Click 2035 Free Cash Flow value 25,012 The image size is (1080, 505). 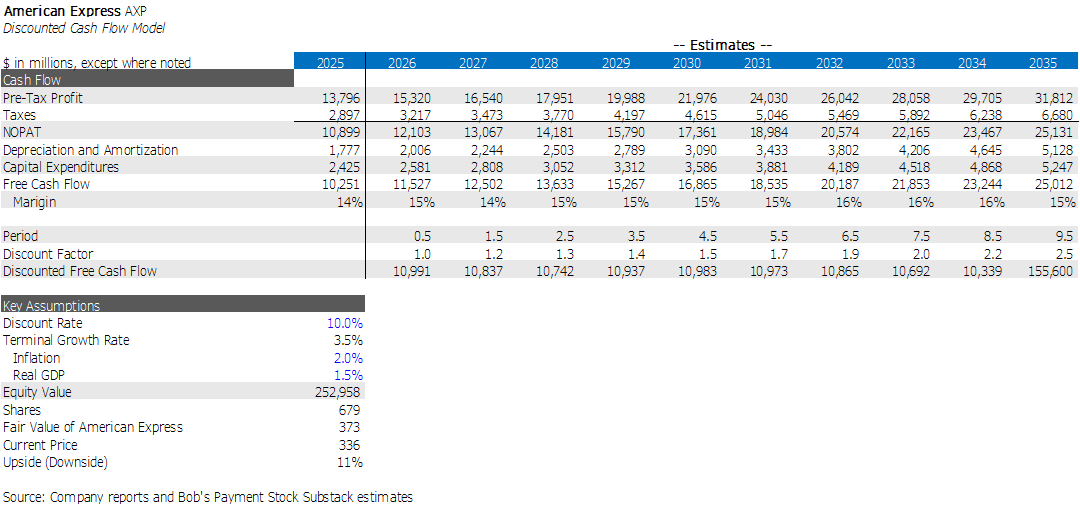coord(1053,184)
